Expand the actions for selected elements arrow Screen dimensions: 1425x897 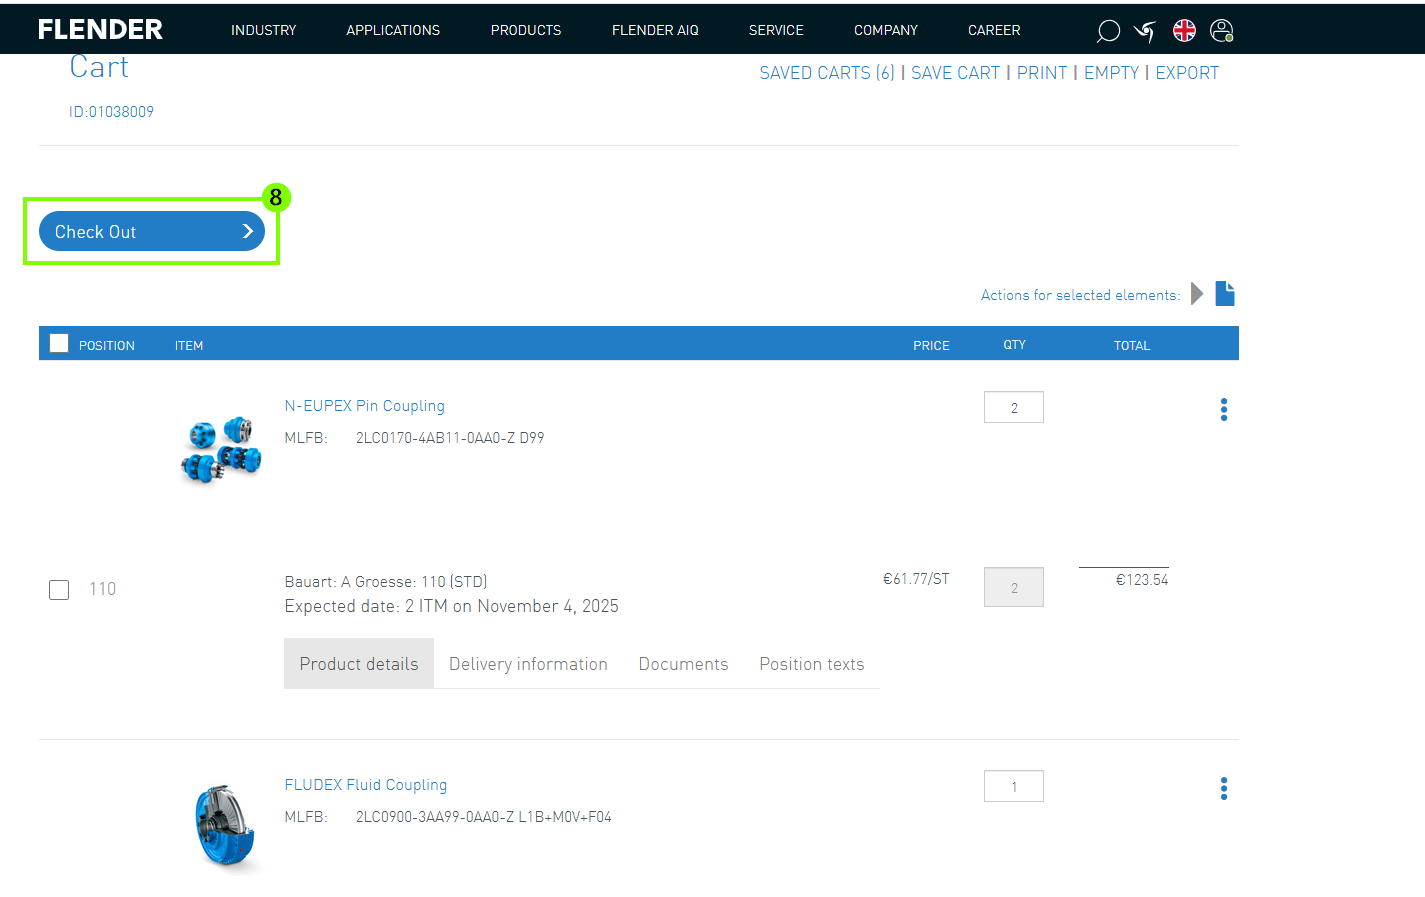click(1197, 294)
